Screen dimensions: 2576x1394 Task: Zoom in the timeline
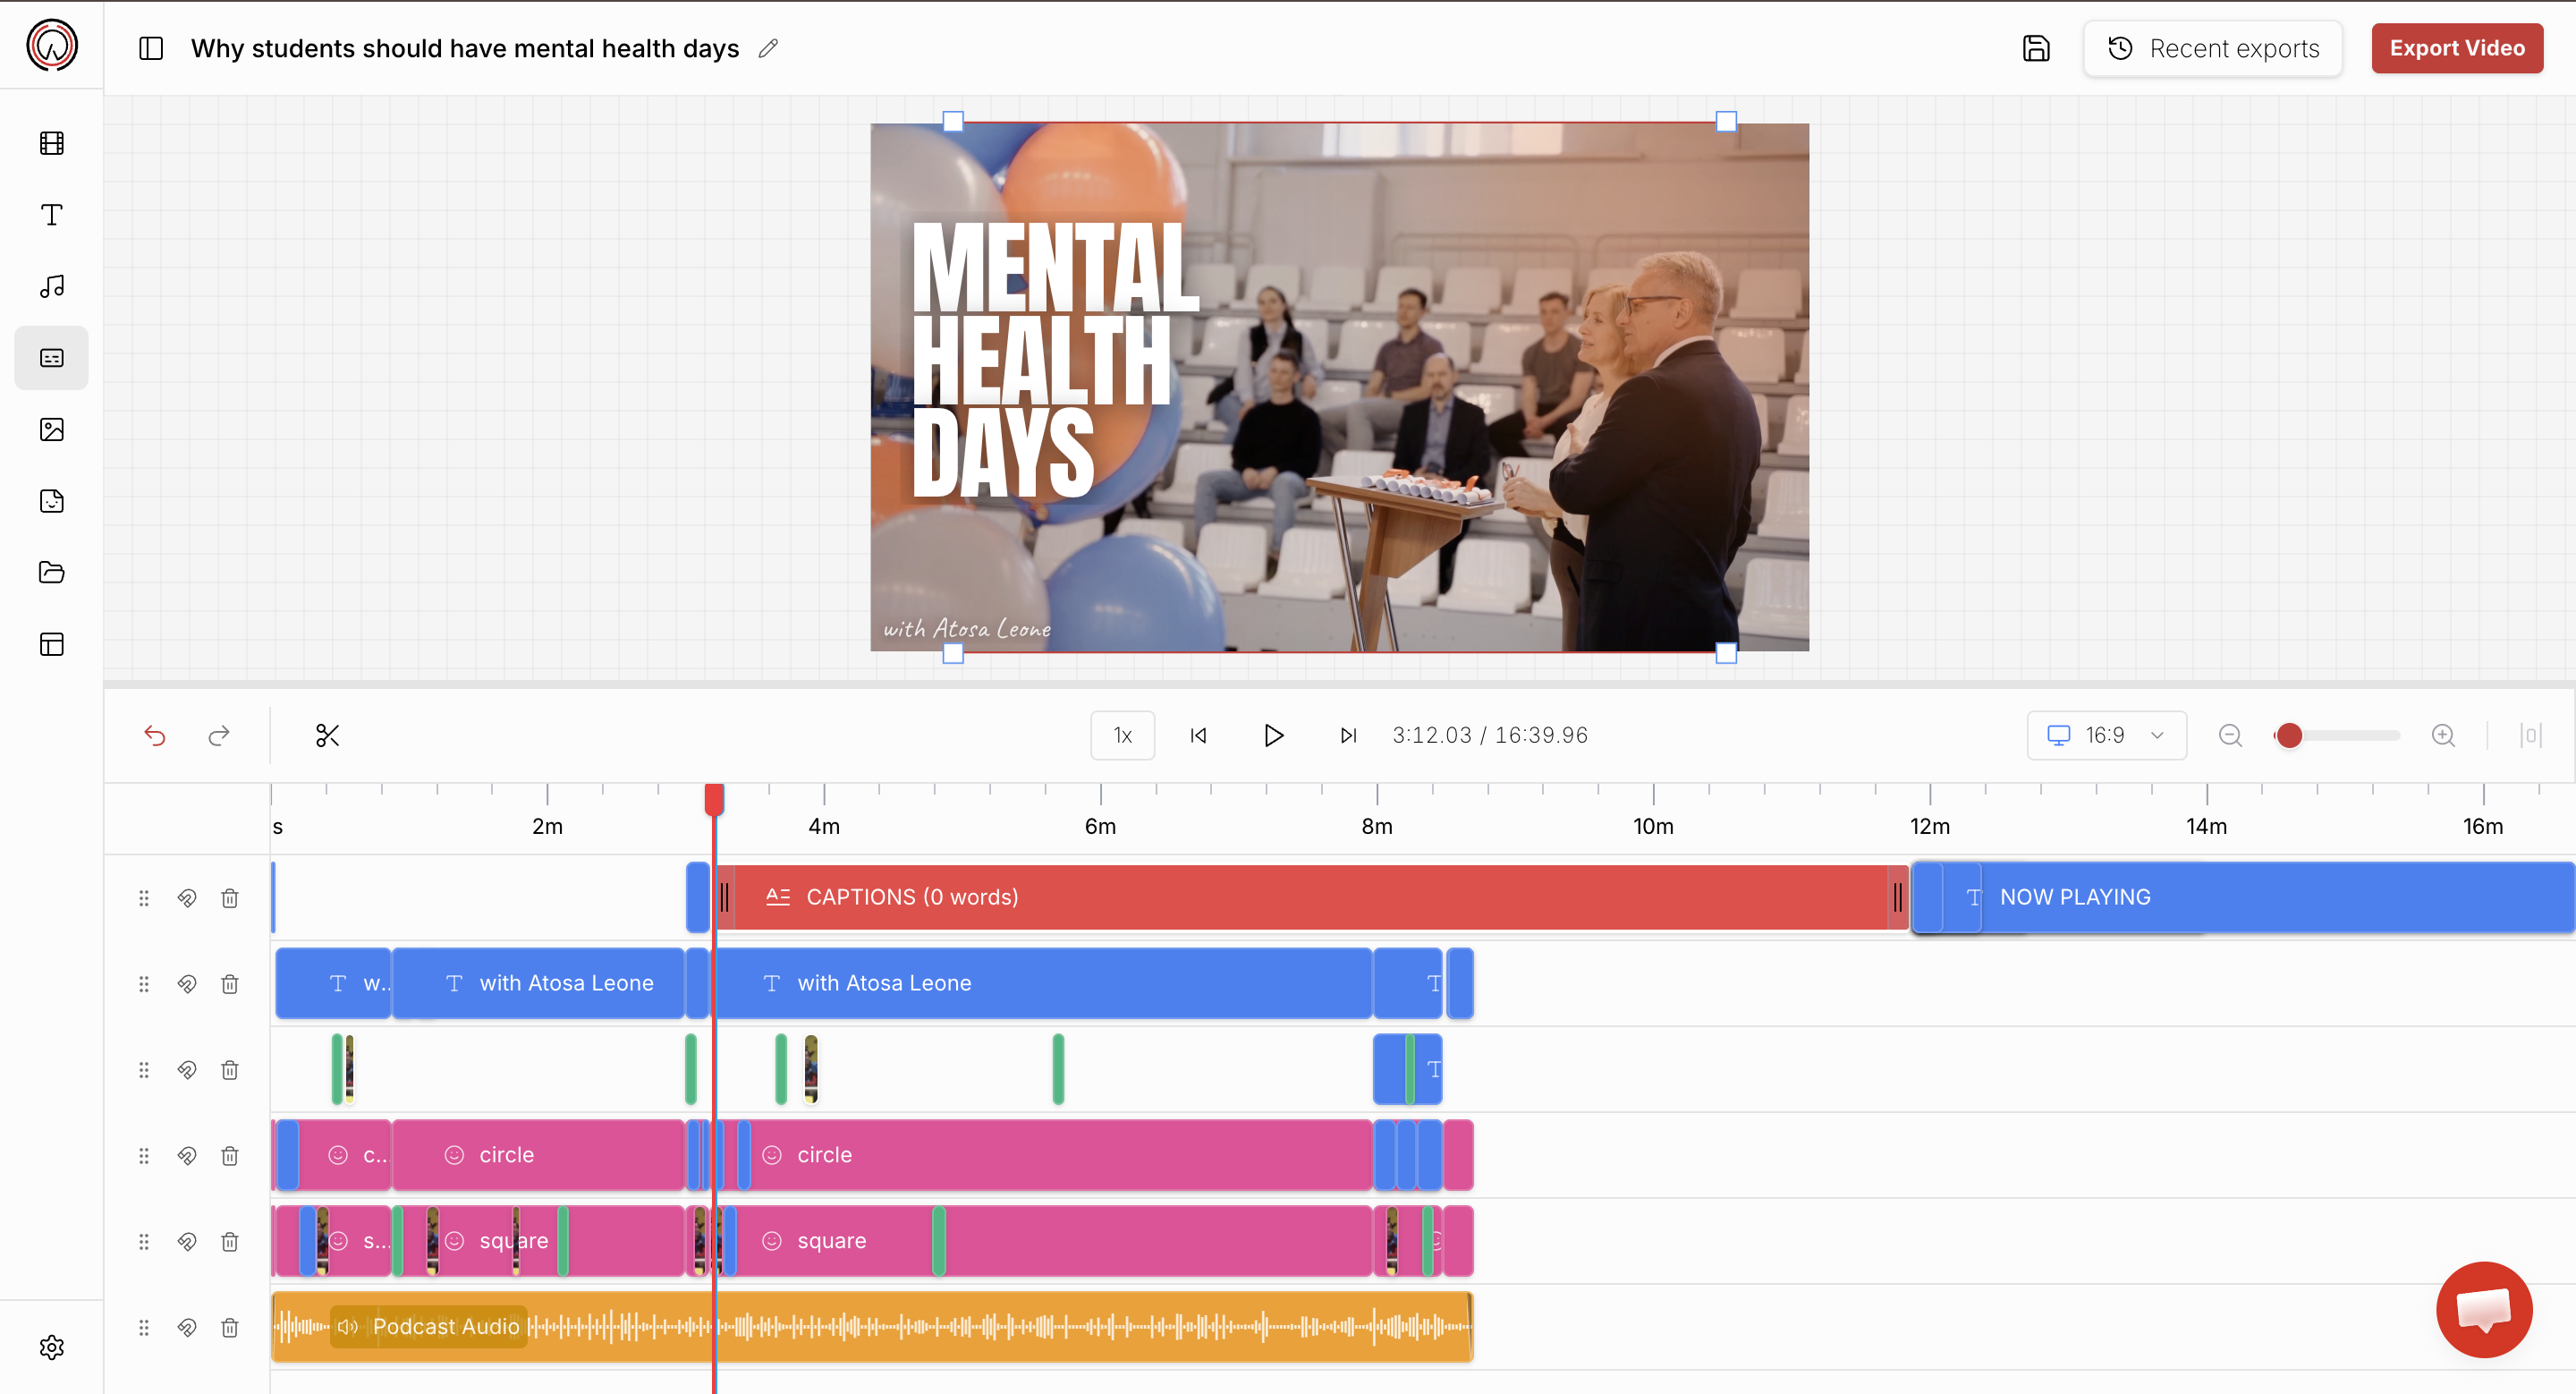2443,736
